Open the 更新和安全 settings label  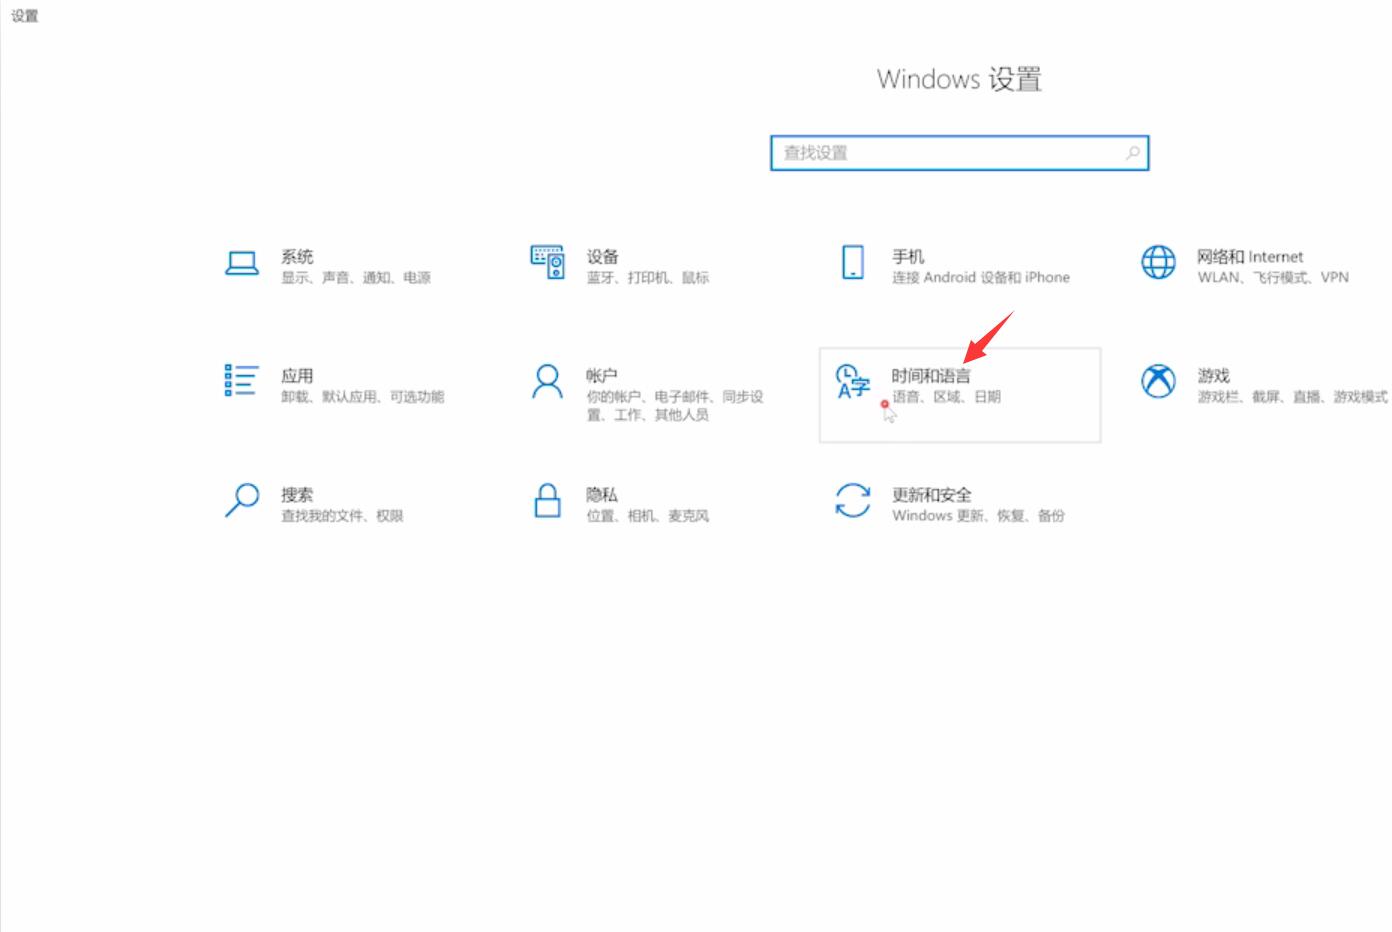tap(932, 494)
